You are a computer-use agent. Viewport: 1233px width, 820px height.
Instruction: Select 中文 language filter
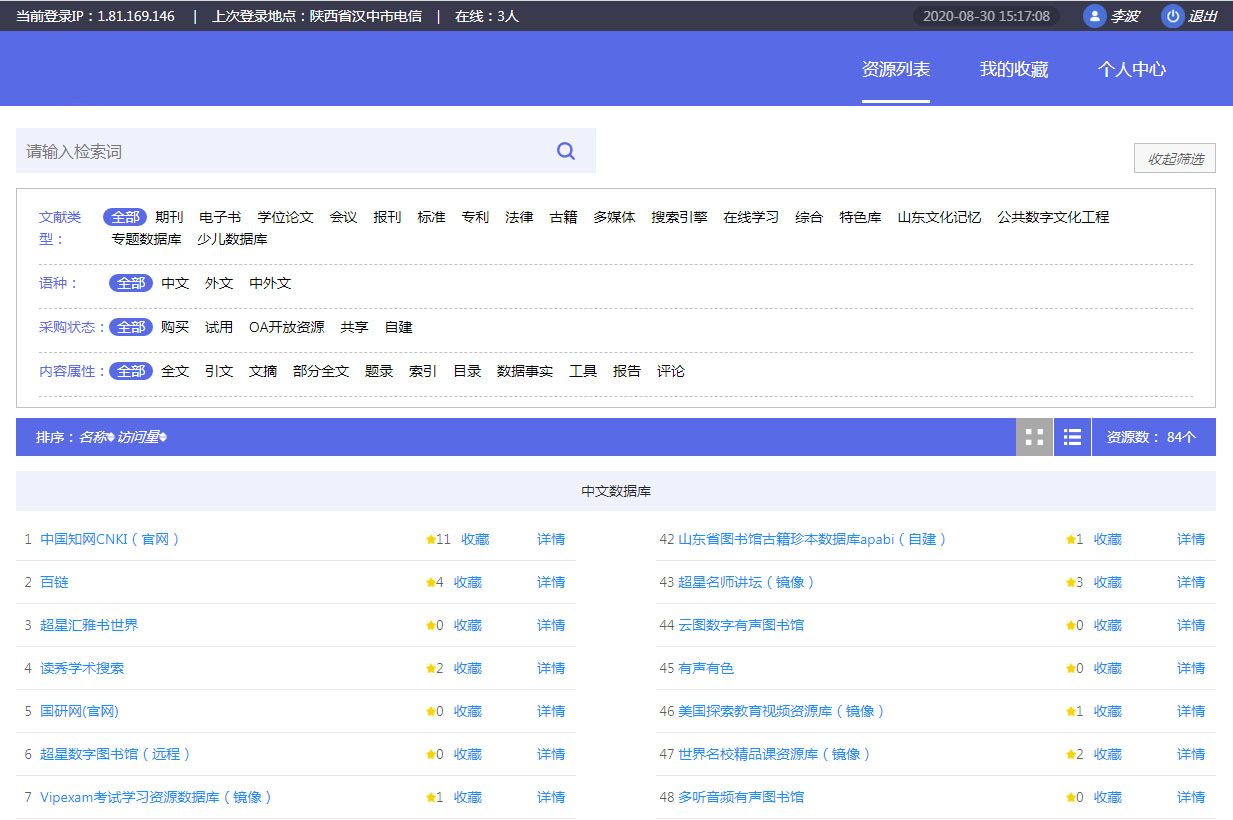pyautogui.click(x=175, y=283)
